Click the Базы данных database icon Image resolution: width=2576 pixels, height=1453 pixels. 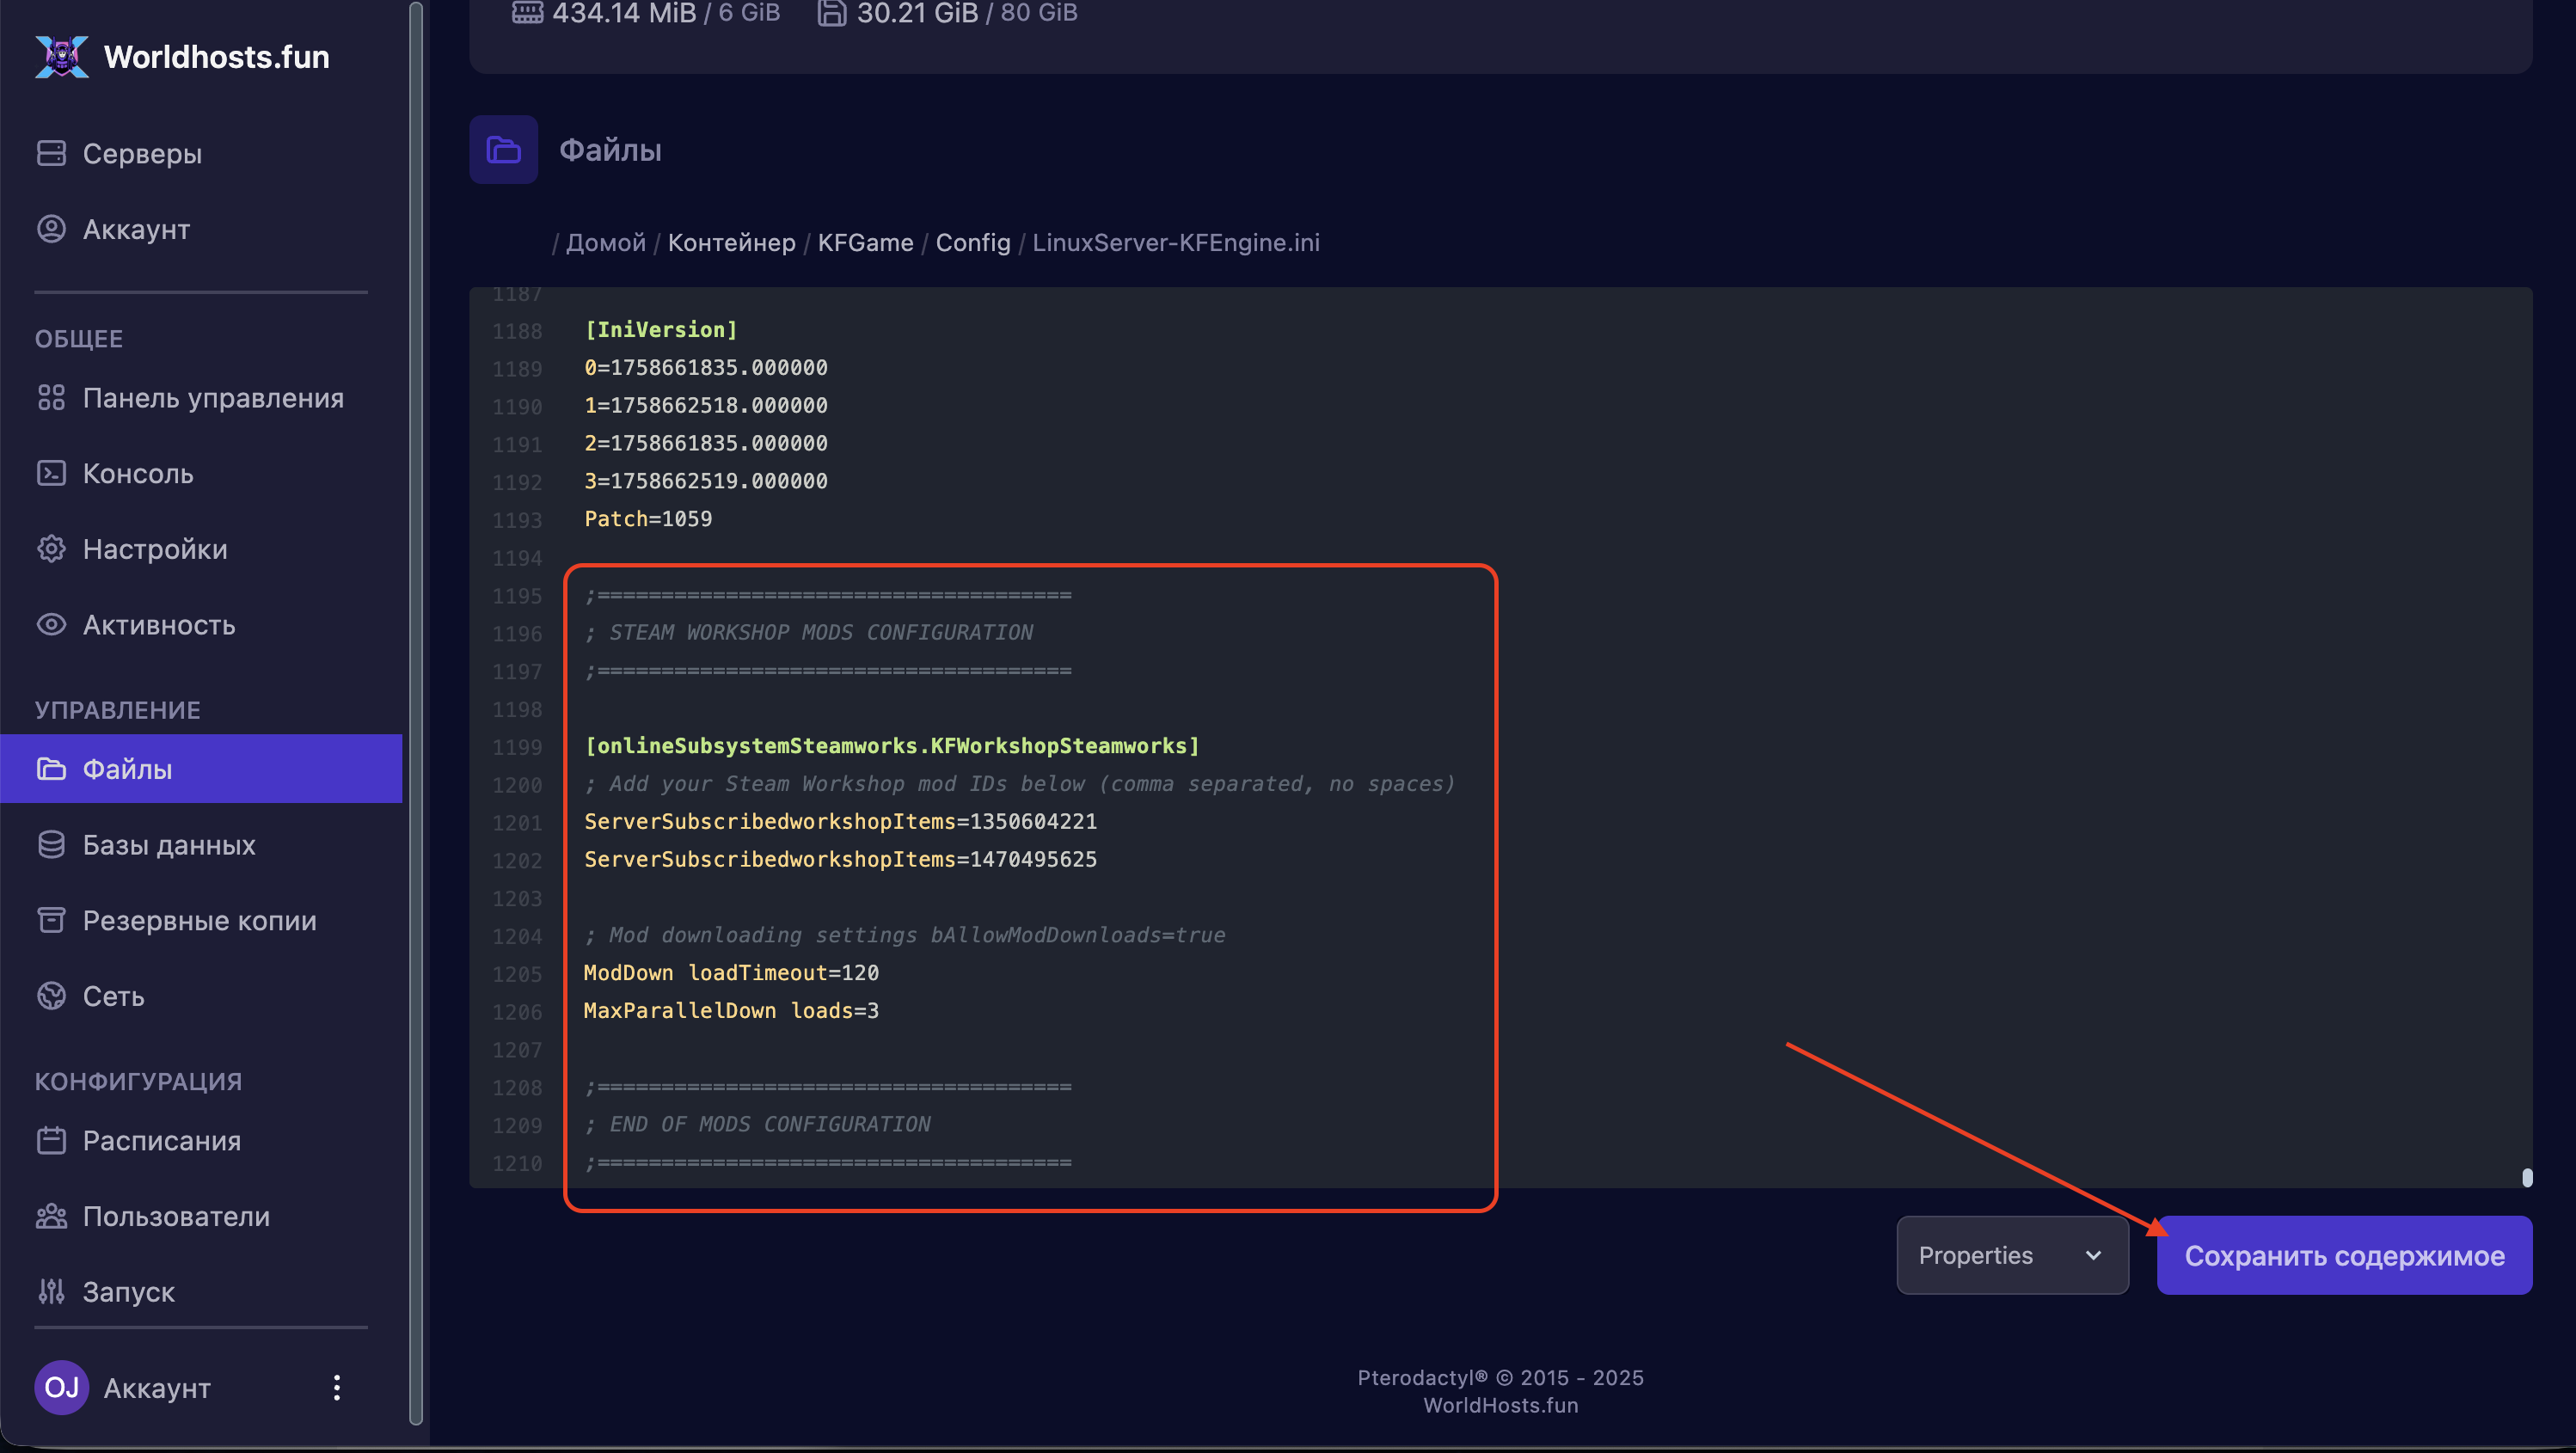pos(51,845)
